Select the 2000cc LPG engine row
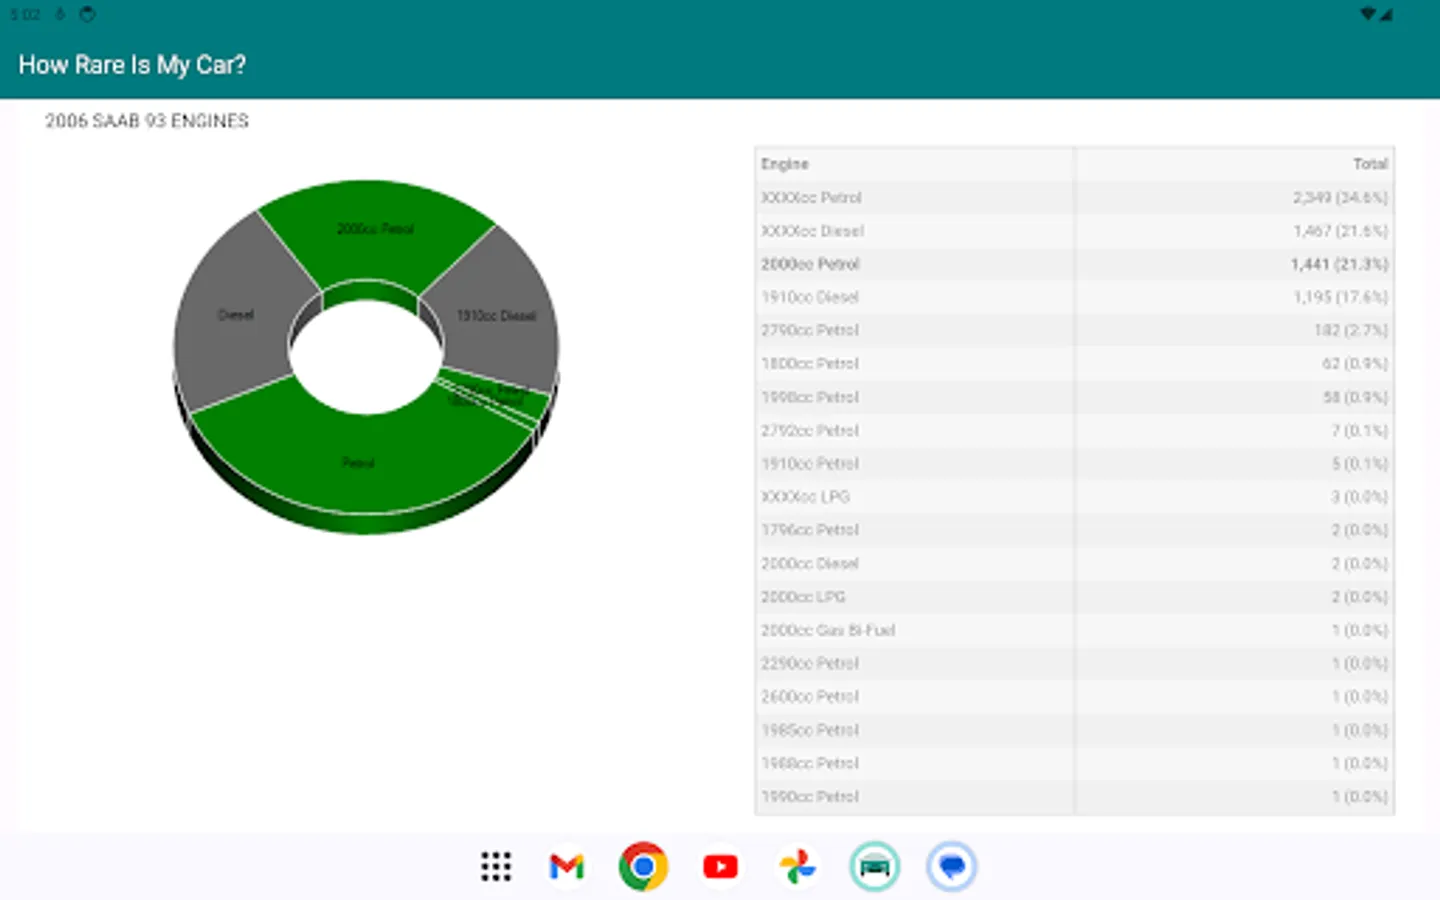Viewport: 1440px width, 900px height. tap(1075, 597)
